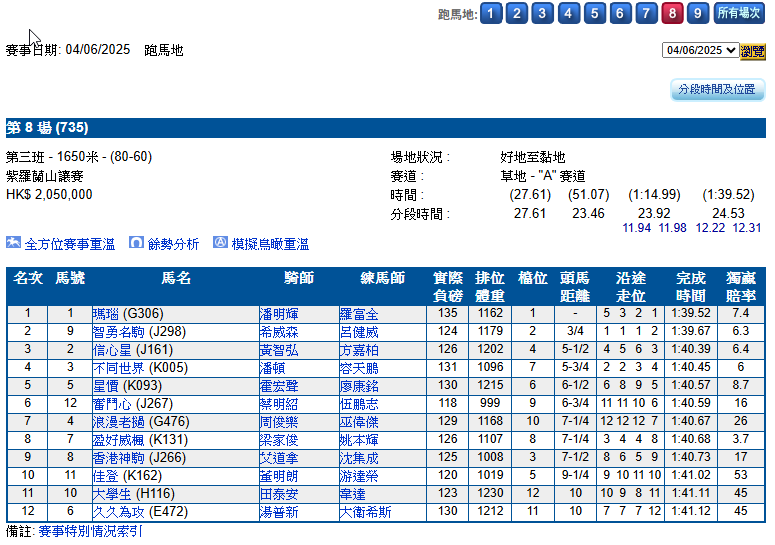Select the highlighted race 8 button
The height and width of the screenshot is (545, 775).
(x=672, y=13)
